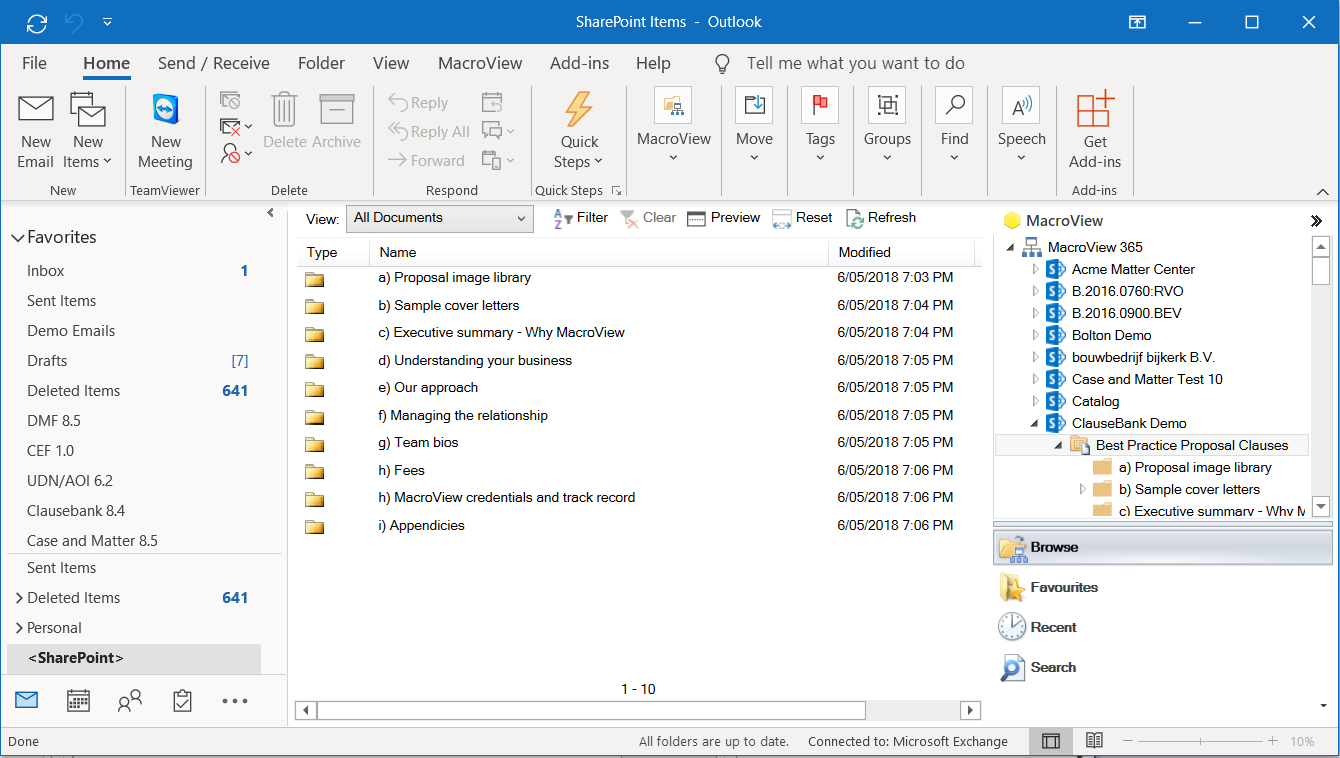This screenshot has width=1340, height=758.
Task: Click the Preview toolbar button
Action: [723, 218]
